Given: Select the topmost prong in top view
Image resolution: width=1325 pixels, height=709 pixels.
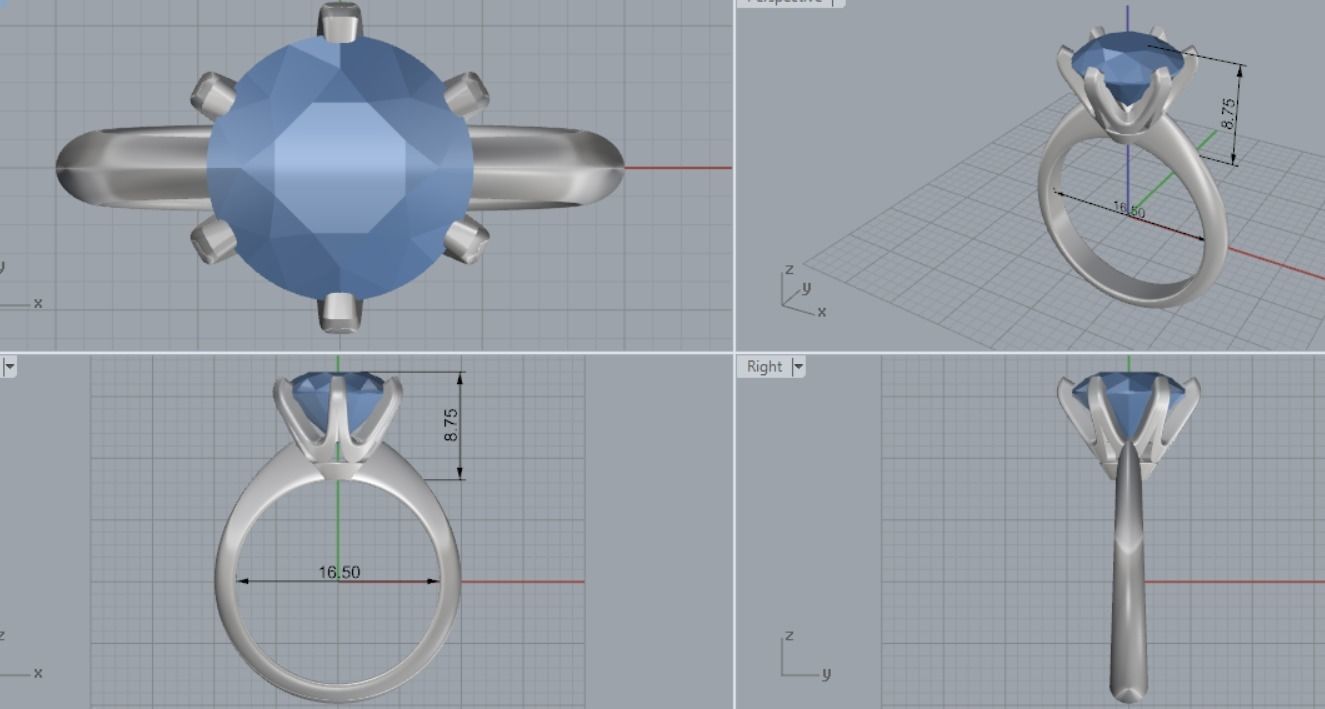Looking at the screenshot, I should pos(340,22).
